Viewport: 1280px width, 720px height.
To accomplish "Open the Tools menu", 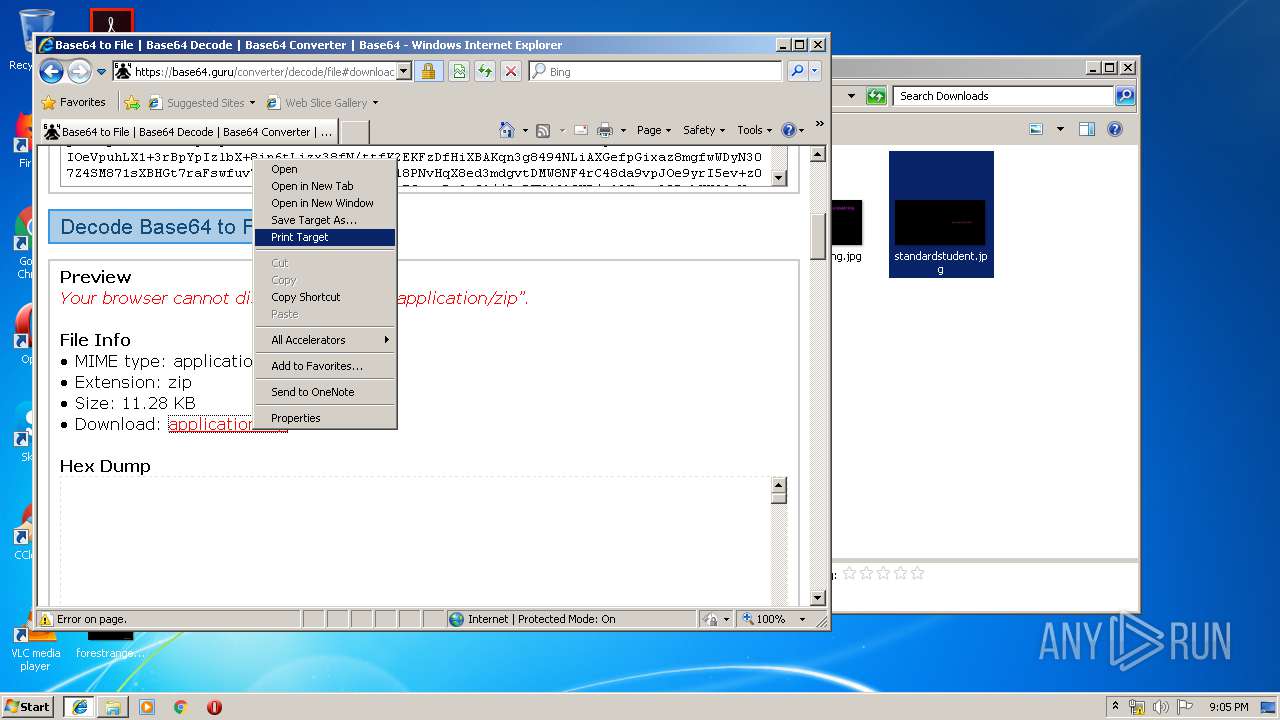I will [x=755, y=130].
